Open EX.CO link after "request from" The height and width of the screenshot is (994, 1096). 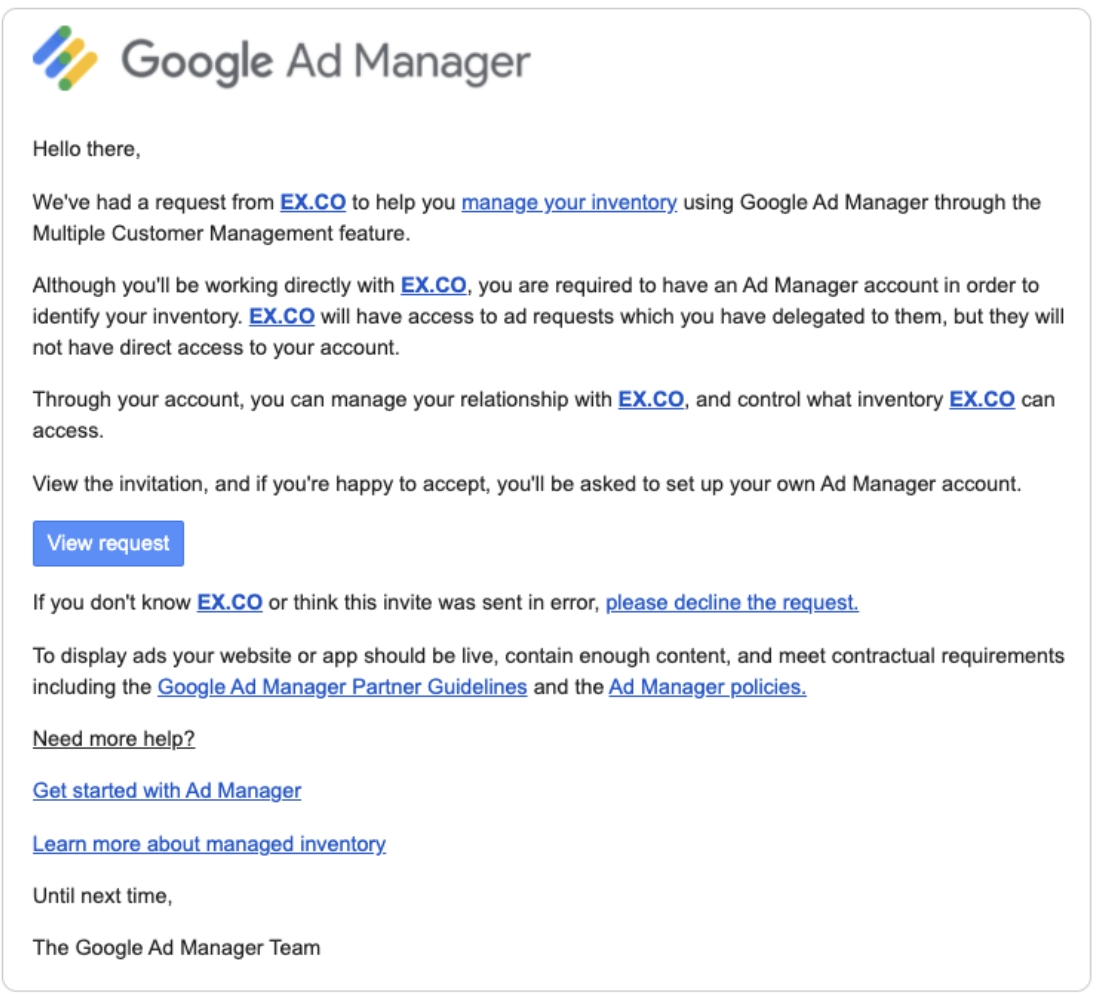312,203
